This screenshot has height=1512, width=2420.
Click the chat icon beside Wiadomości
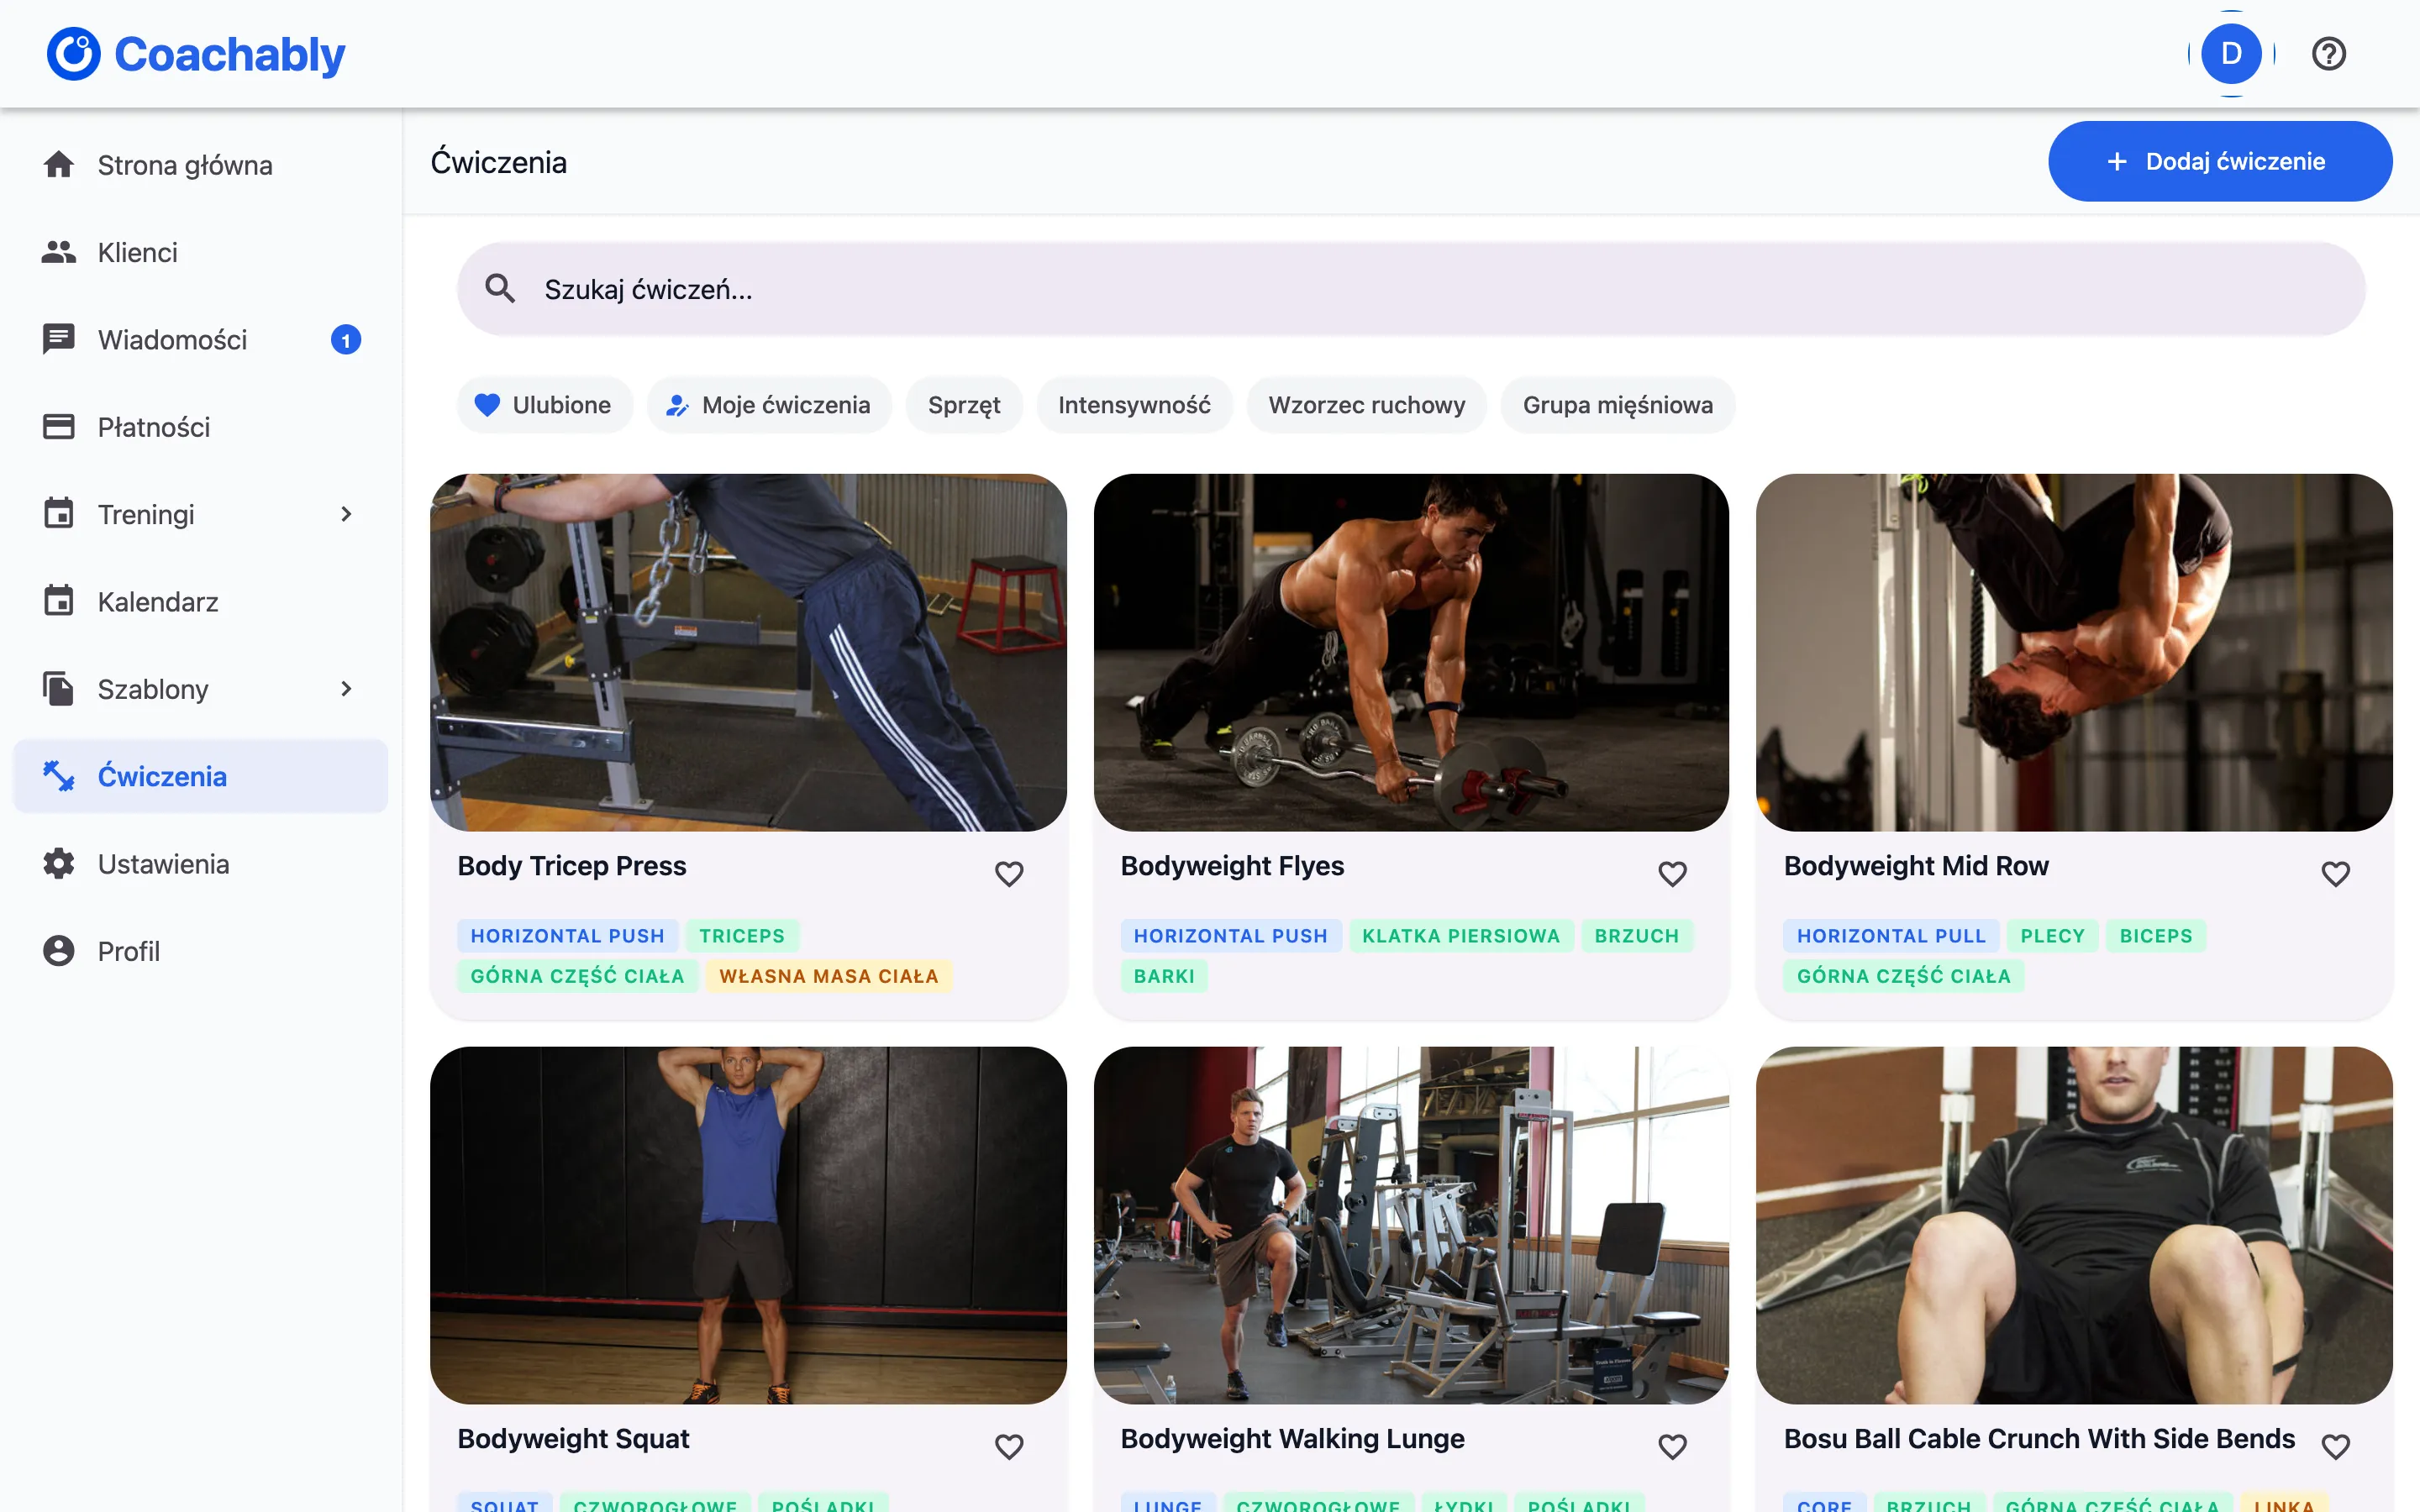(x=59, y=340)
